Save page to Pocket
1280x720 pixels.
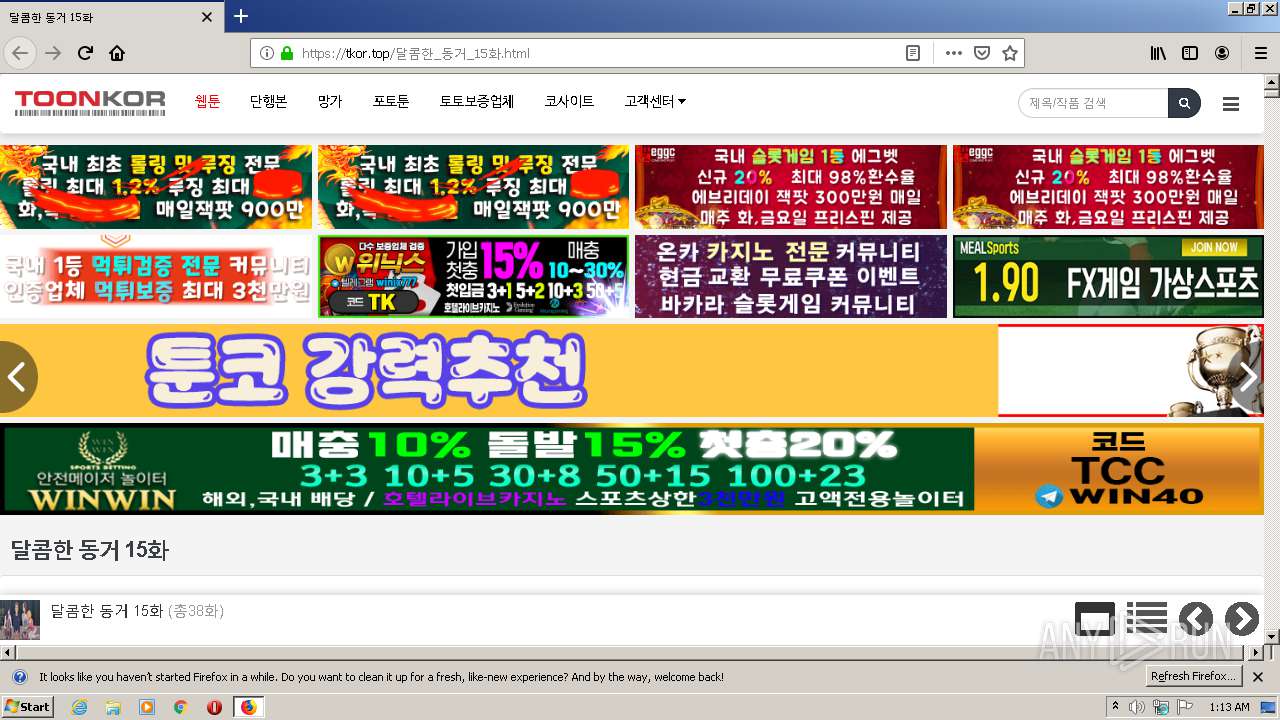pyautogui.click(x=982, y=53)
